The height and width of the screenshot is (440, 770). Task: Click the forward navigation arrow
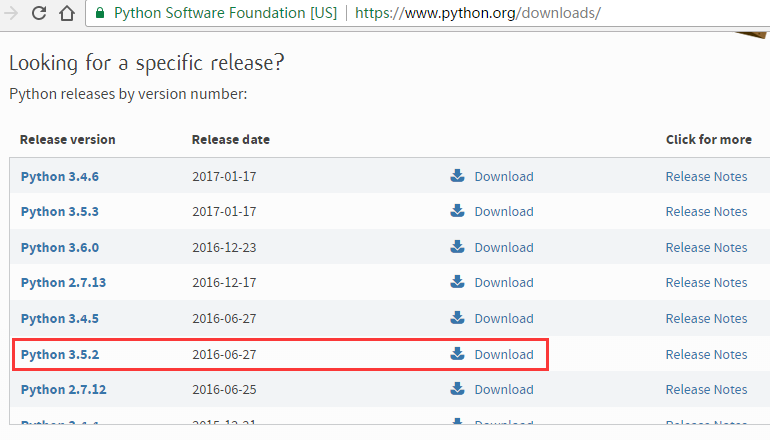[10, 13]
